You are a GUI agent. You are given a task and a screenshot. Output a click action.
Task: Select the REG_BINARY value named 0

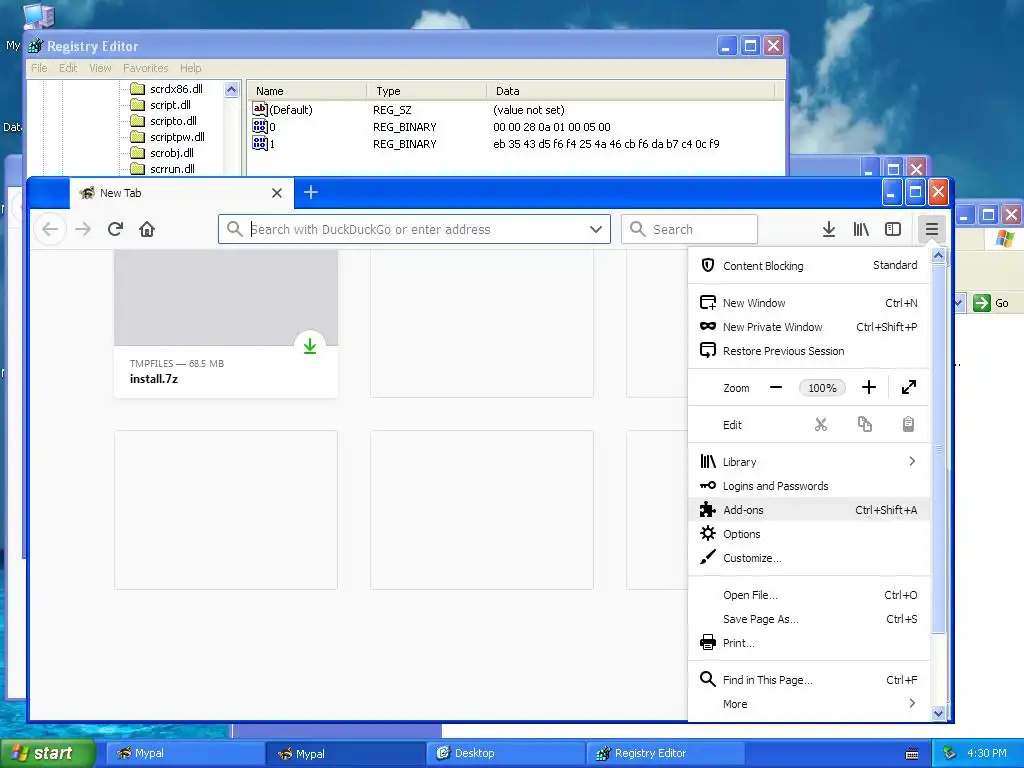272,127
